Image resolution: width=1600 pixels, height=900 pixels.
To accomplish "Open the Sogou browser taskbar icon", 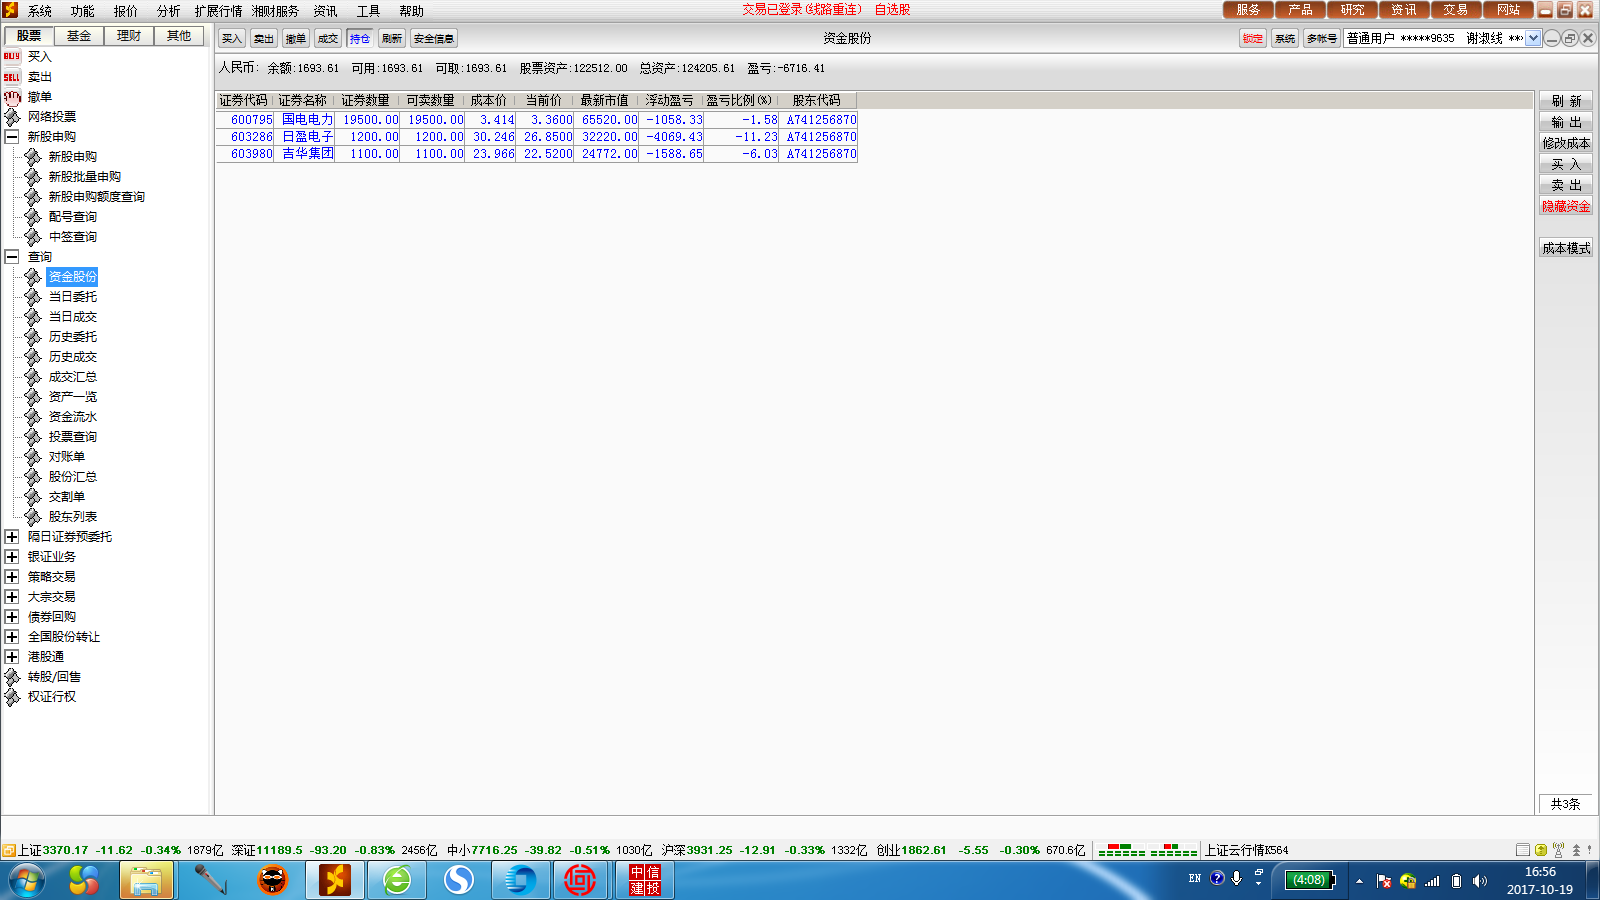I will coord(459,880).
